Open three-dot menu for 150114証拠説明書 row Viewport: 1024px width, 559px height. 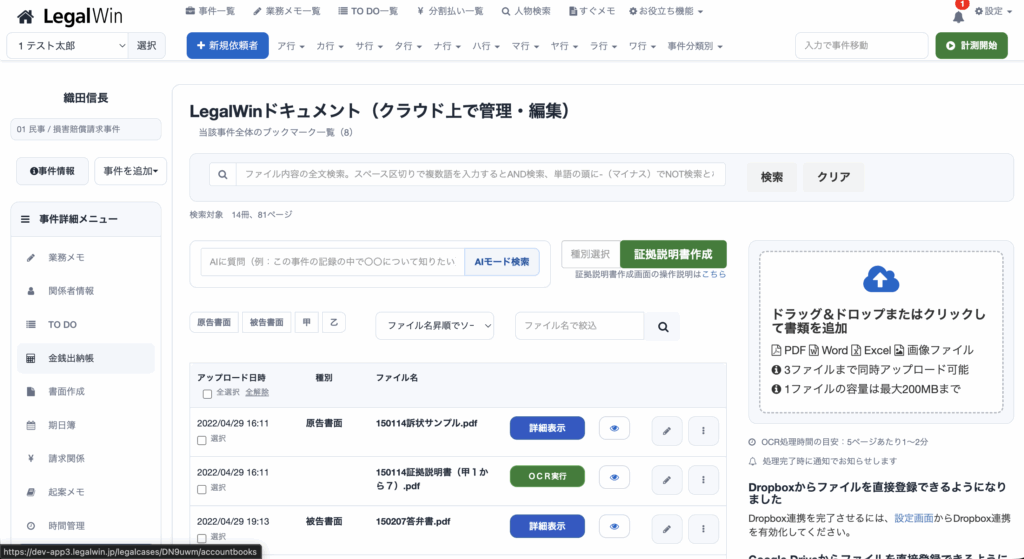click(703, 479)
